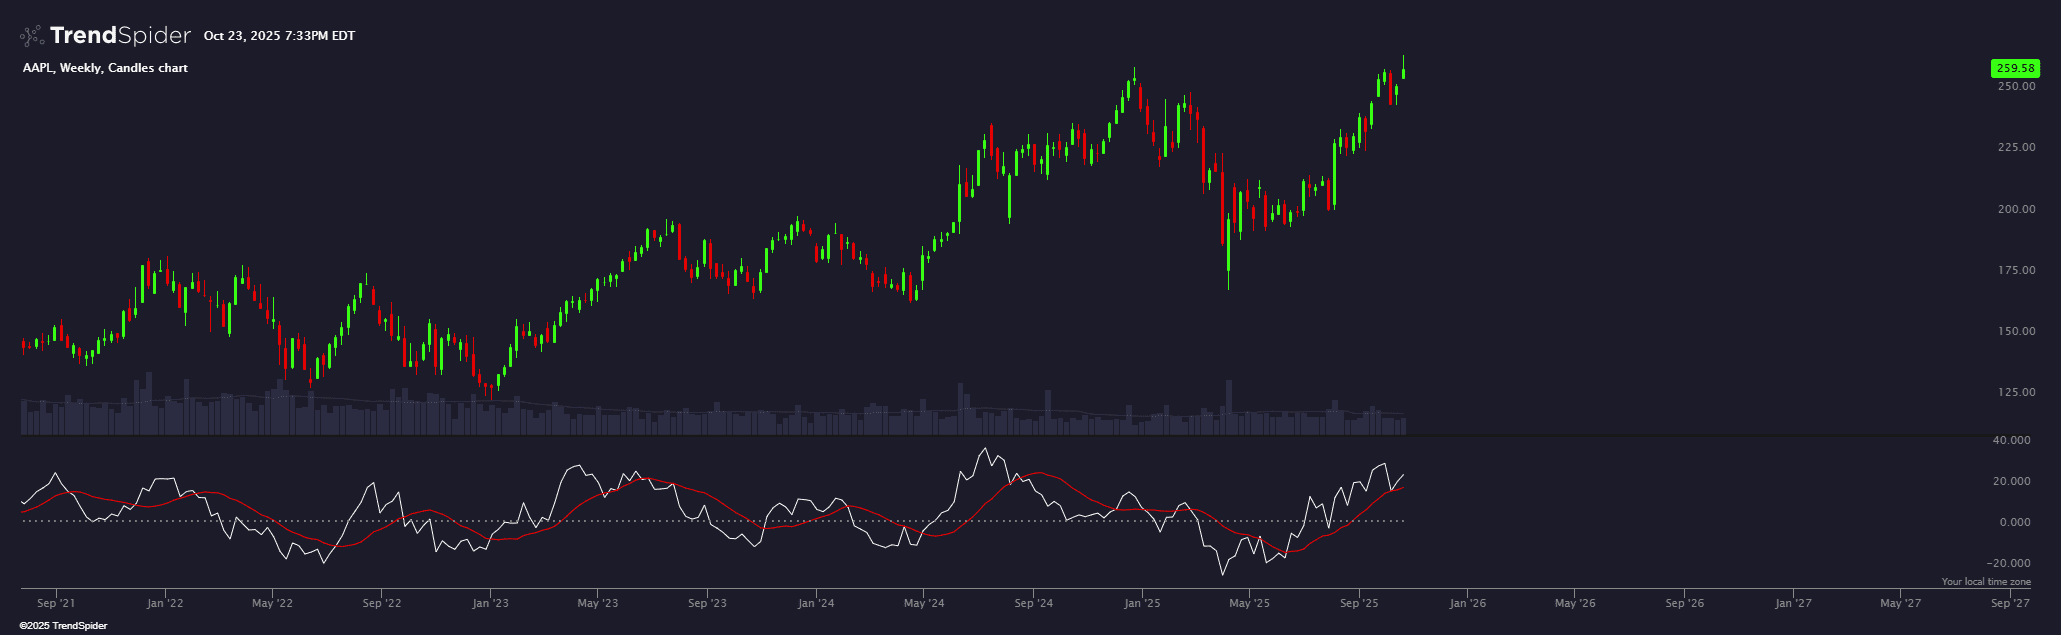Click the Sep '27 date label
Image resolution: width=2061 pixels, height=635 pixels.
(x=2010, y=603)
